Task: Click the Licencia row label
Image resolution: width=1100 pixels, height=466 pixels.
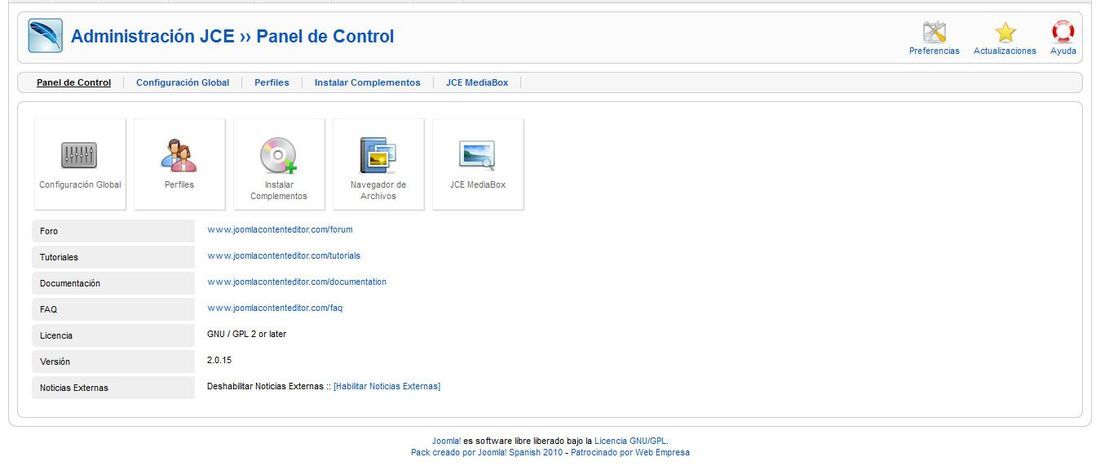Action: tap(56, 335)
